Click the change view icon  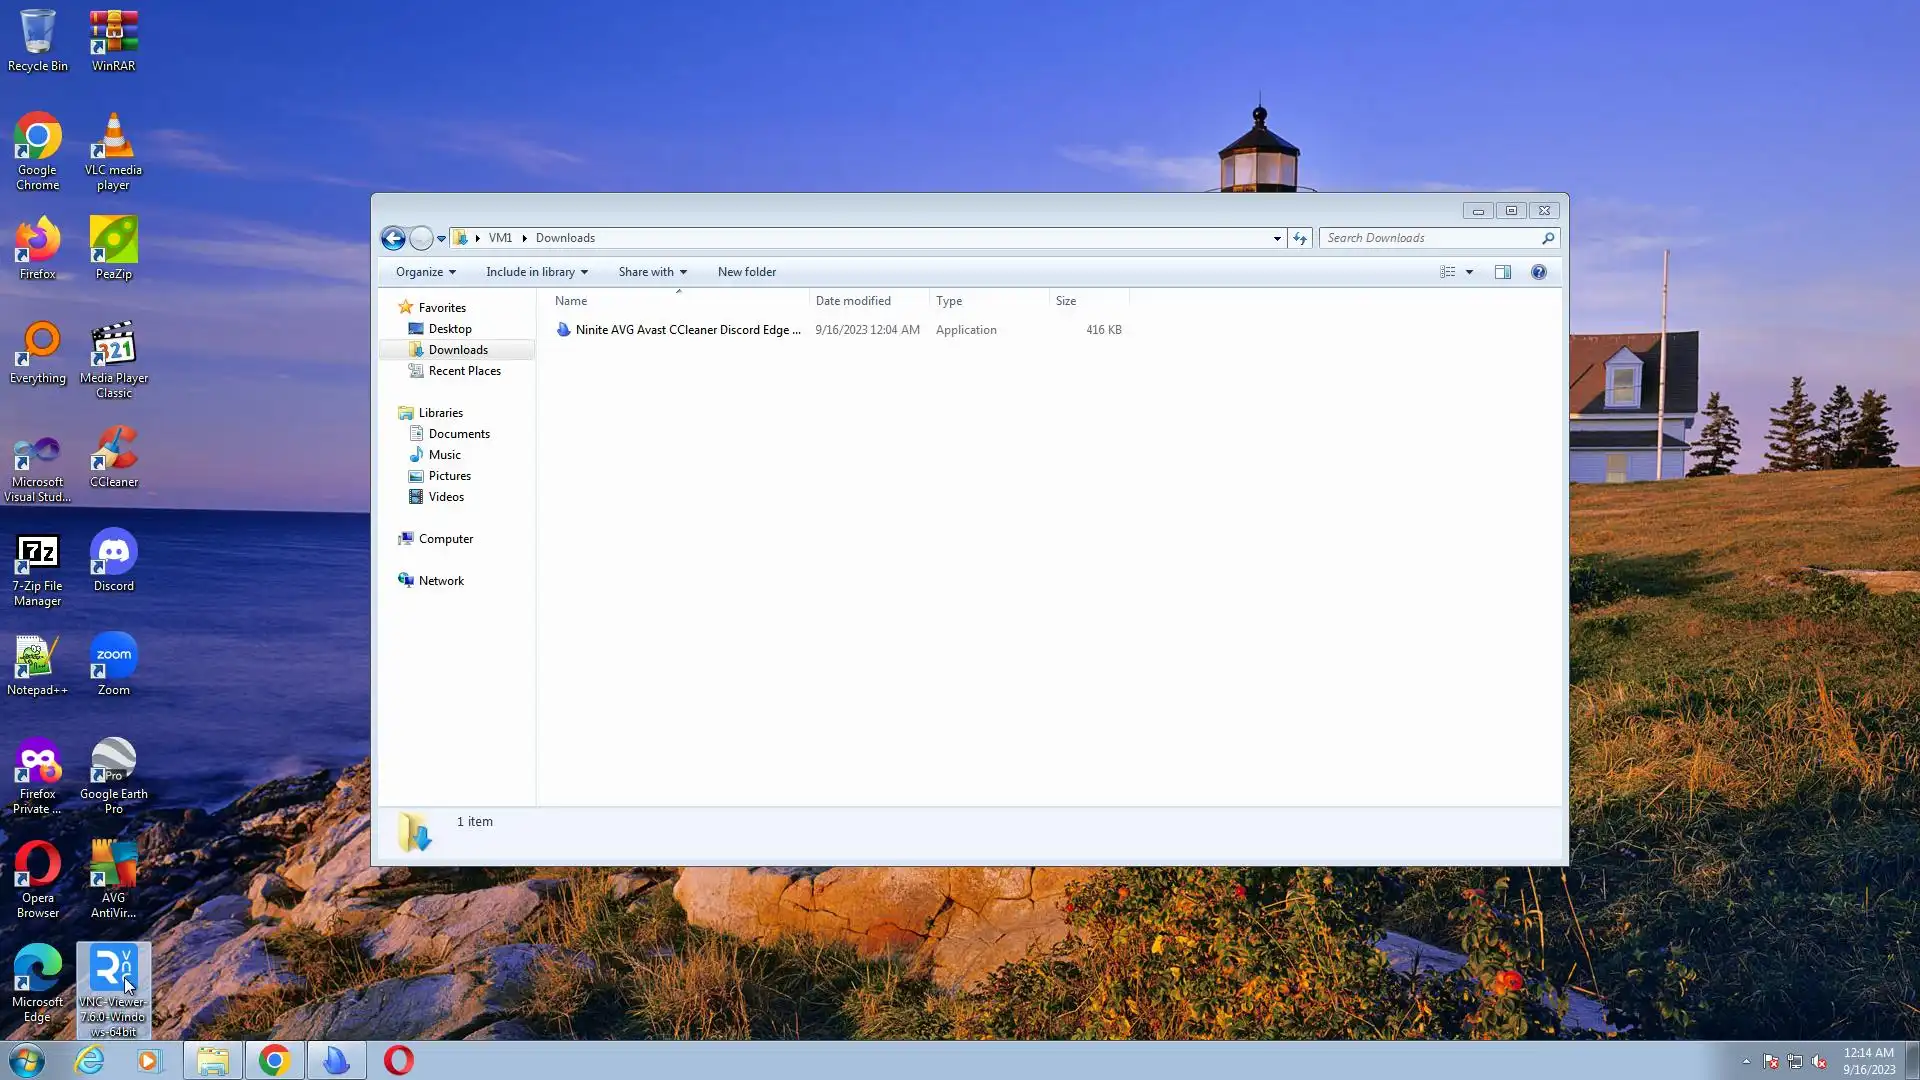(x=1447, y=272)
